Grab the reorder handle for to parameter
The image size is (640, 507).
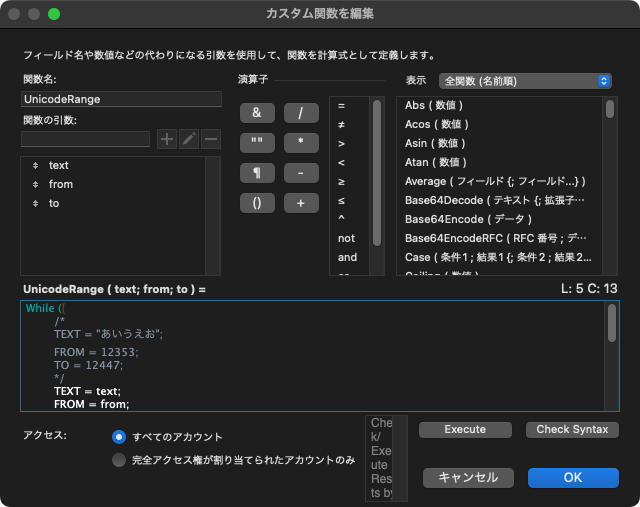(36, 203)
